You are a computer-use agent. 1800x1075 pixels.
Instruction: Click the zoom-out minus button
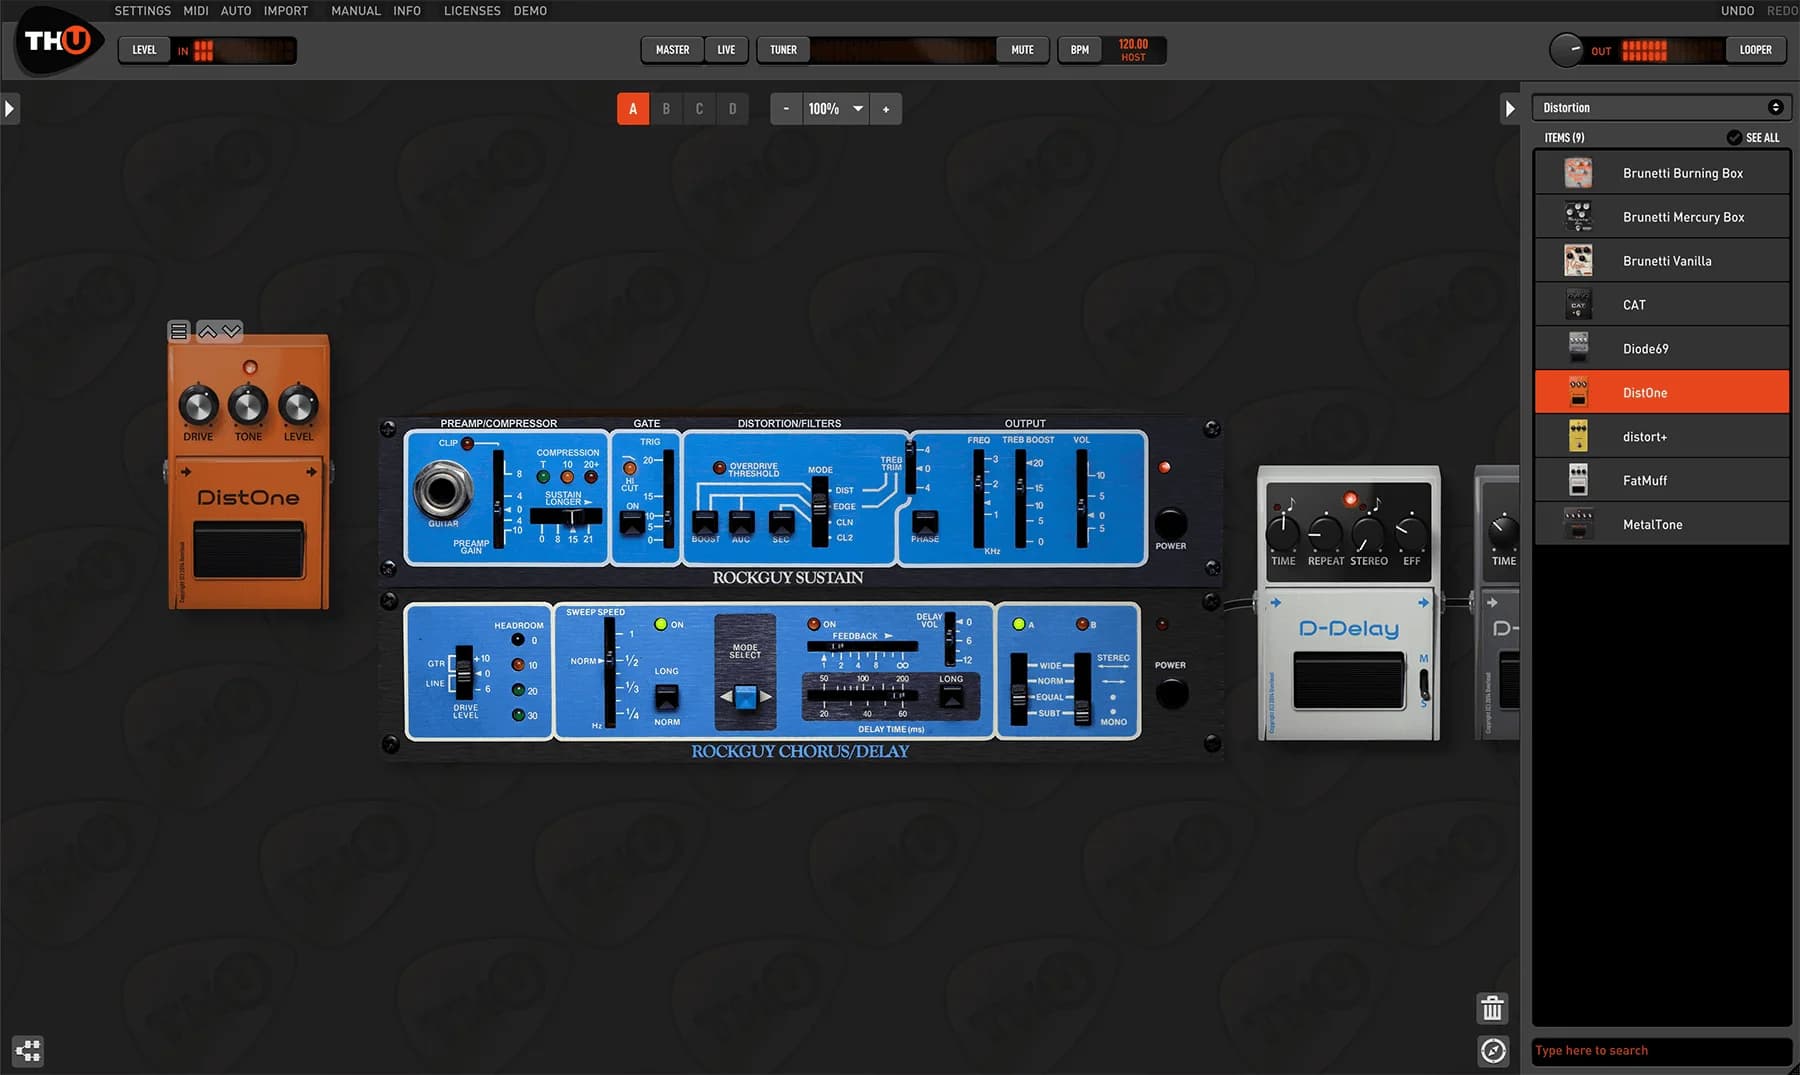(x=786, y=109)
